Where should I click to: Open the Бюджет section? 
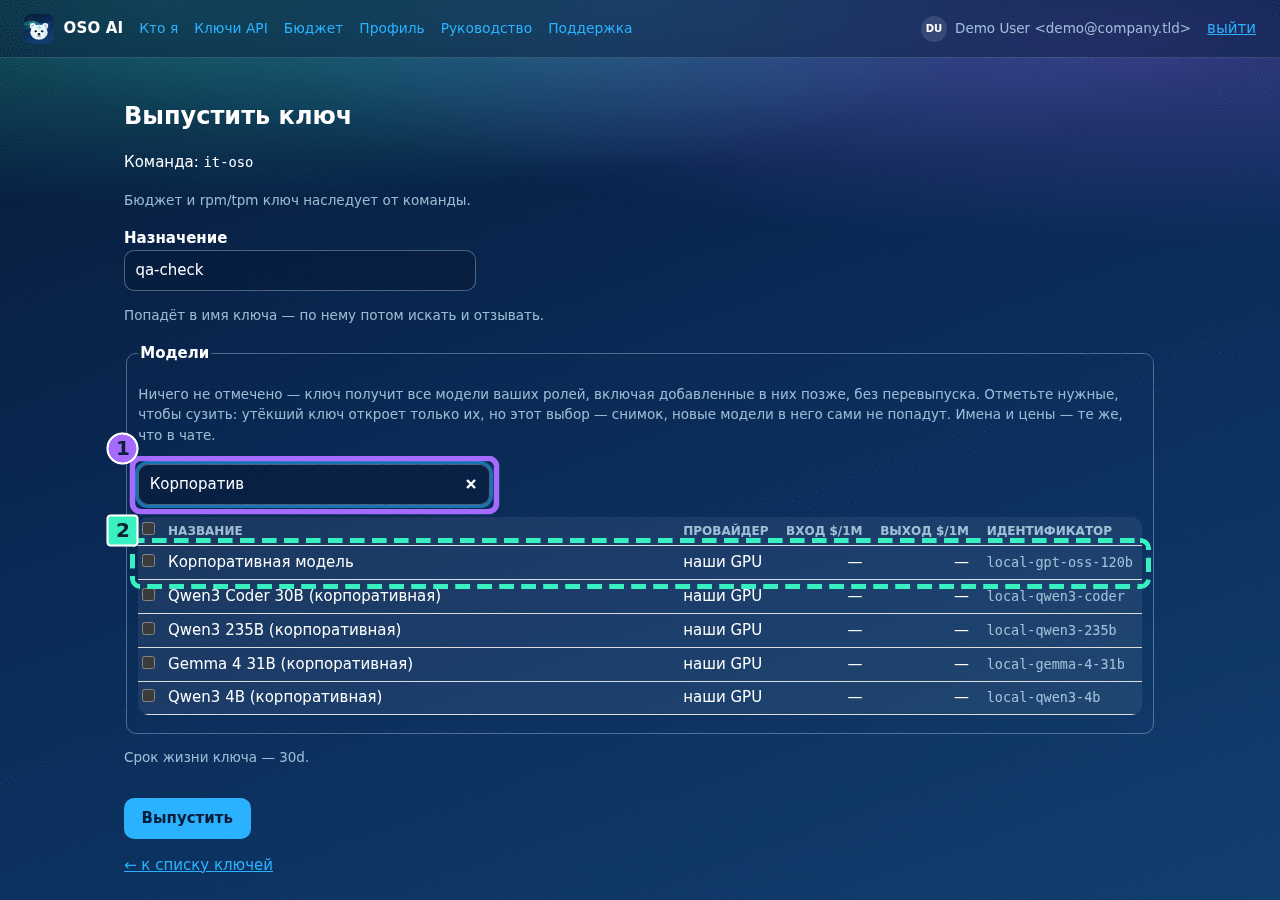pyautogui.click(x=313, y=28)
